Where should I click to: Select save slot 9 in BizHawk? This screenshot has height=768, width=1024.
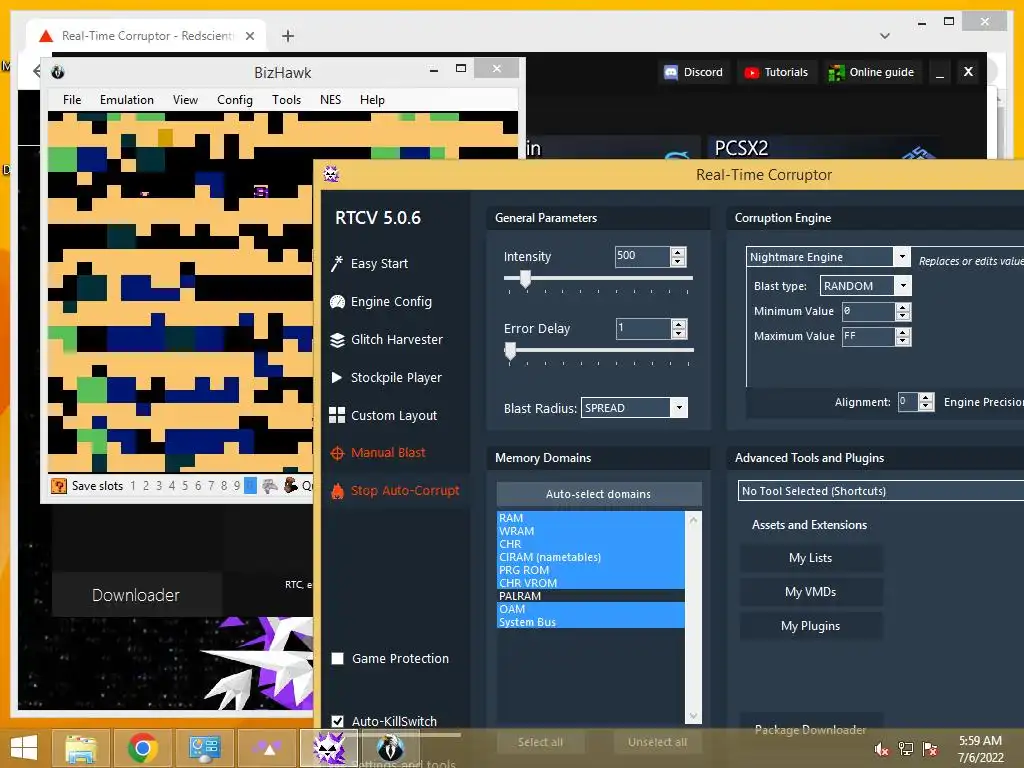(236, 486)
